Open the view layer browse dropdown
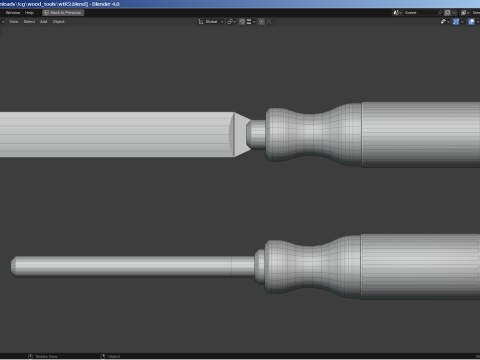 pyautogui.click(x=465, y=13)
